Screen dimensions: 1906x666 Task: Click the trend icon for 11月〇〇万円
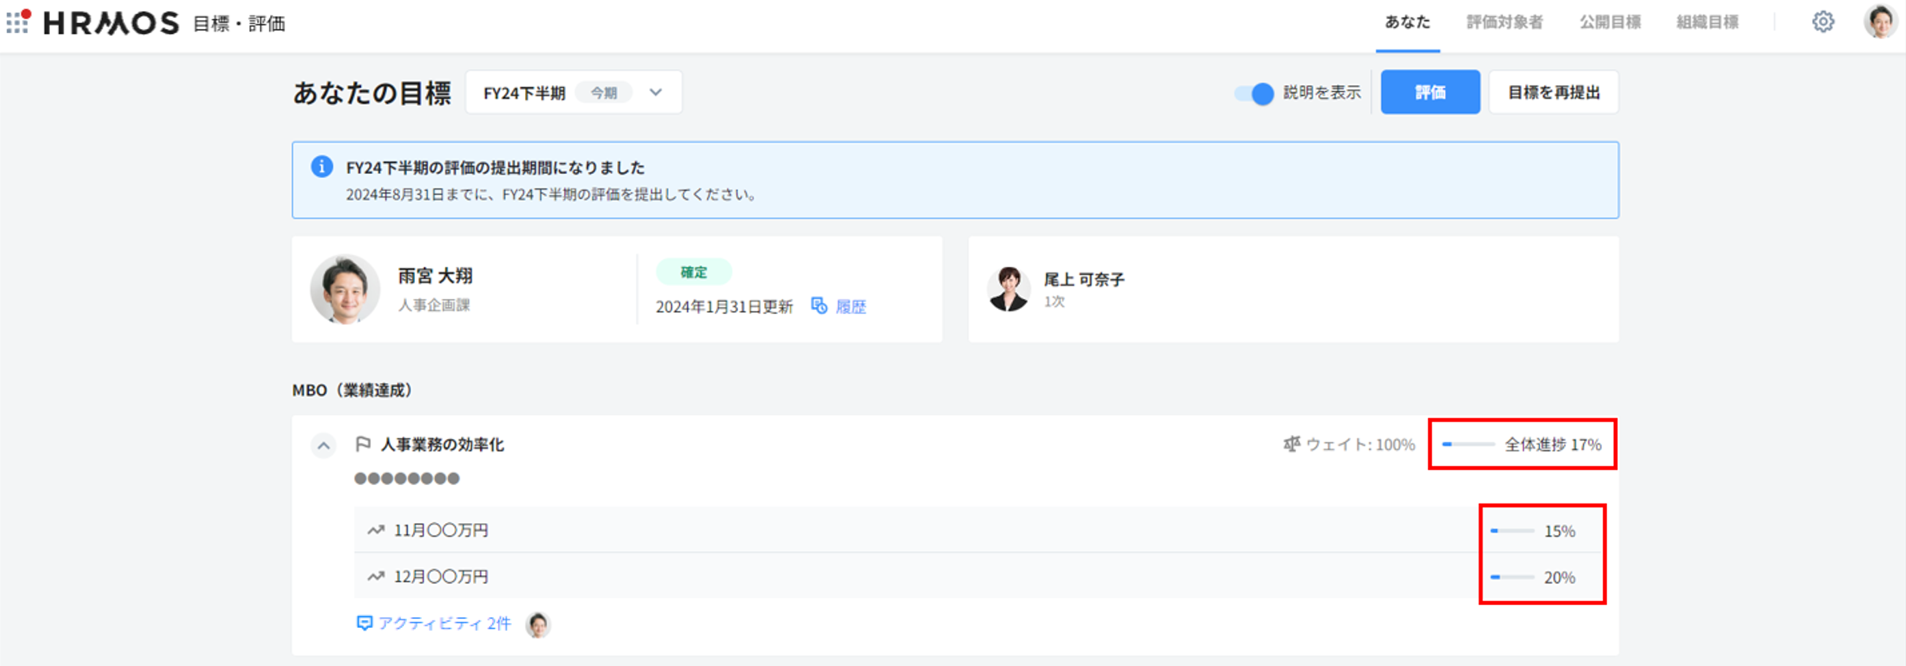click(376, 530)
